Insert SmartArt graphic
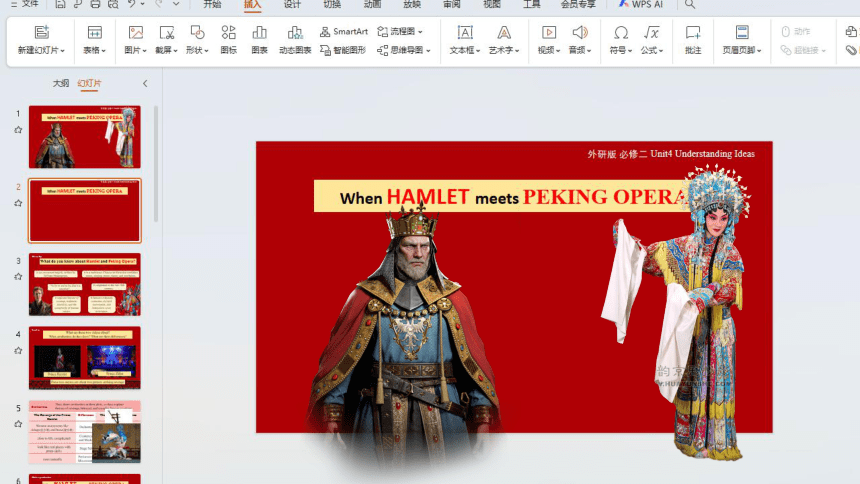Screen dimensions: 860x484 (344, 31)
